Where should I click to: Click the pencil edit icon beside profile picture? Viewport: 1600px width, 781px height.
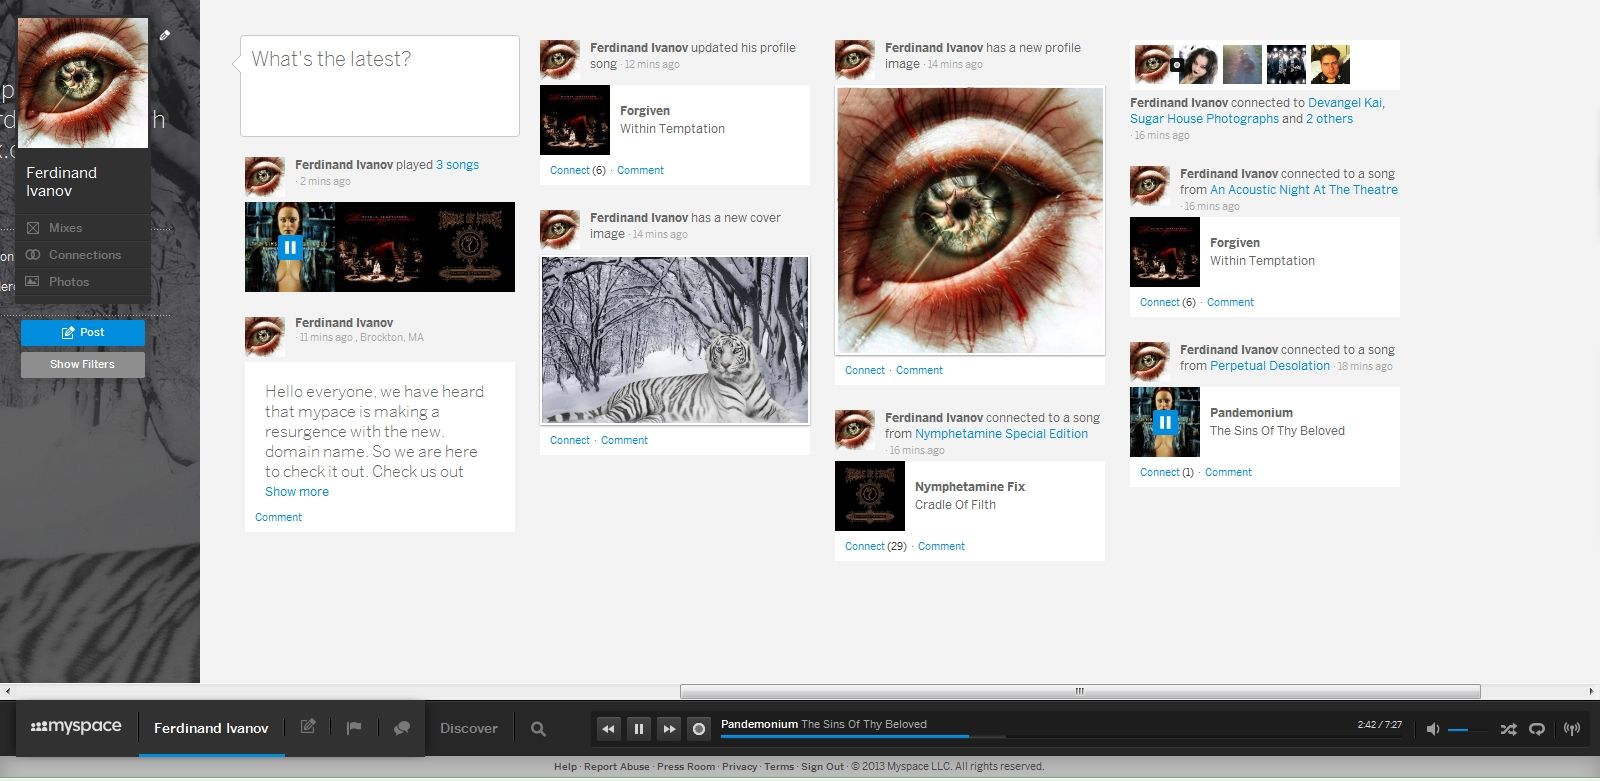[165, 35]
